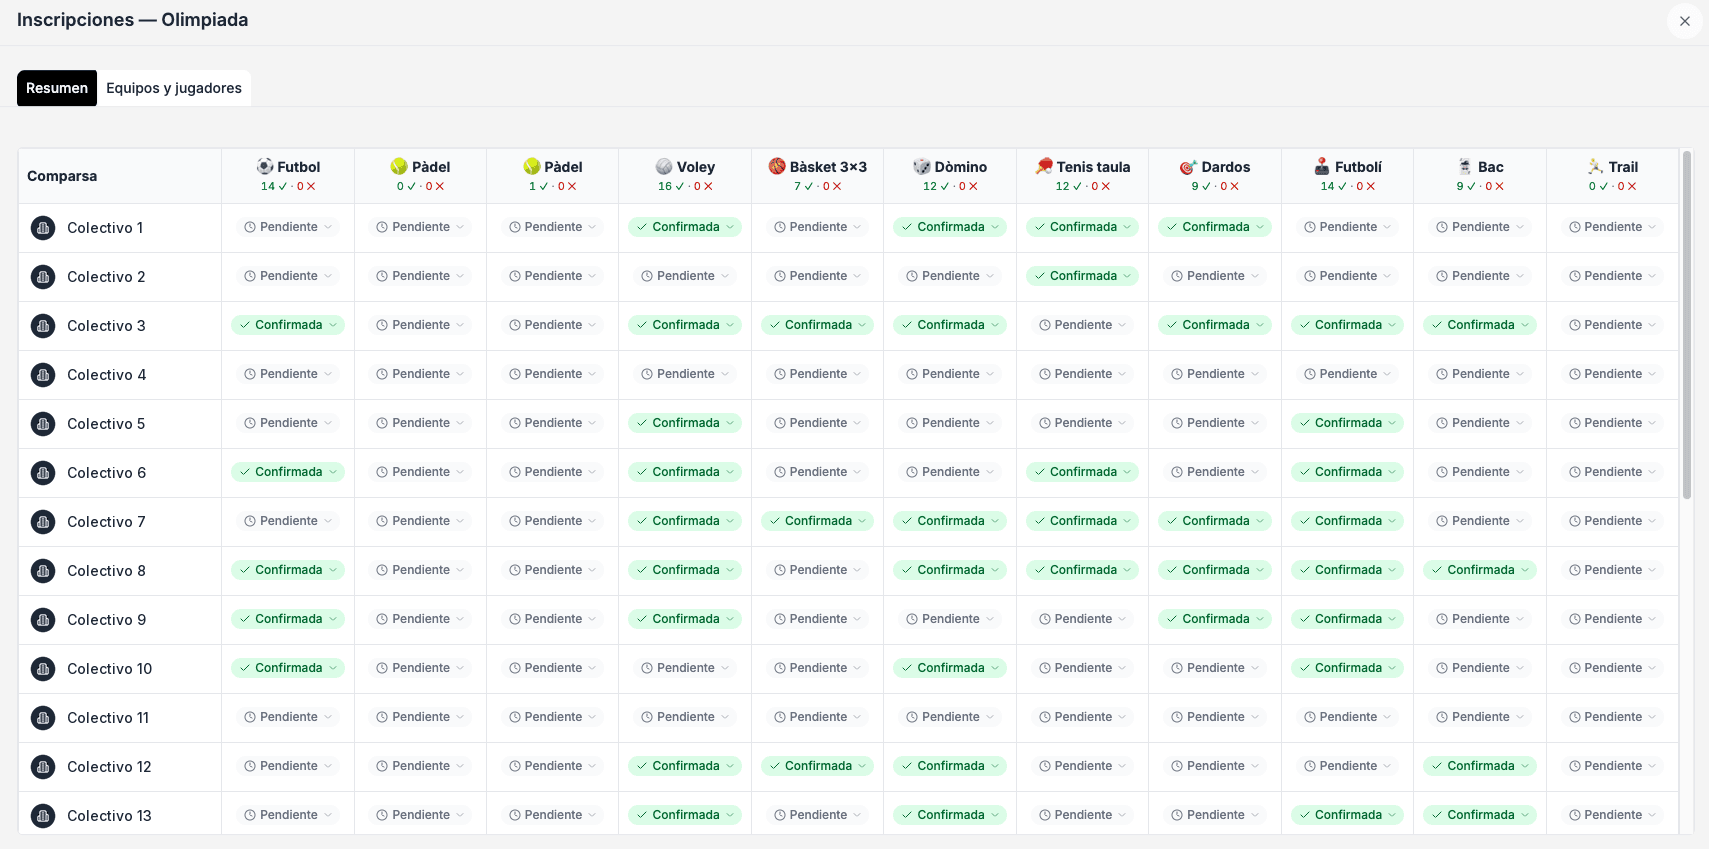Change Colectivo 2 Tenis taula status
1709x849 pixels.
[1082, 276]
